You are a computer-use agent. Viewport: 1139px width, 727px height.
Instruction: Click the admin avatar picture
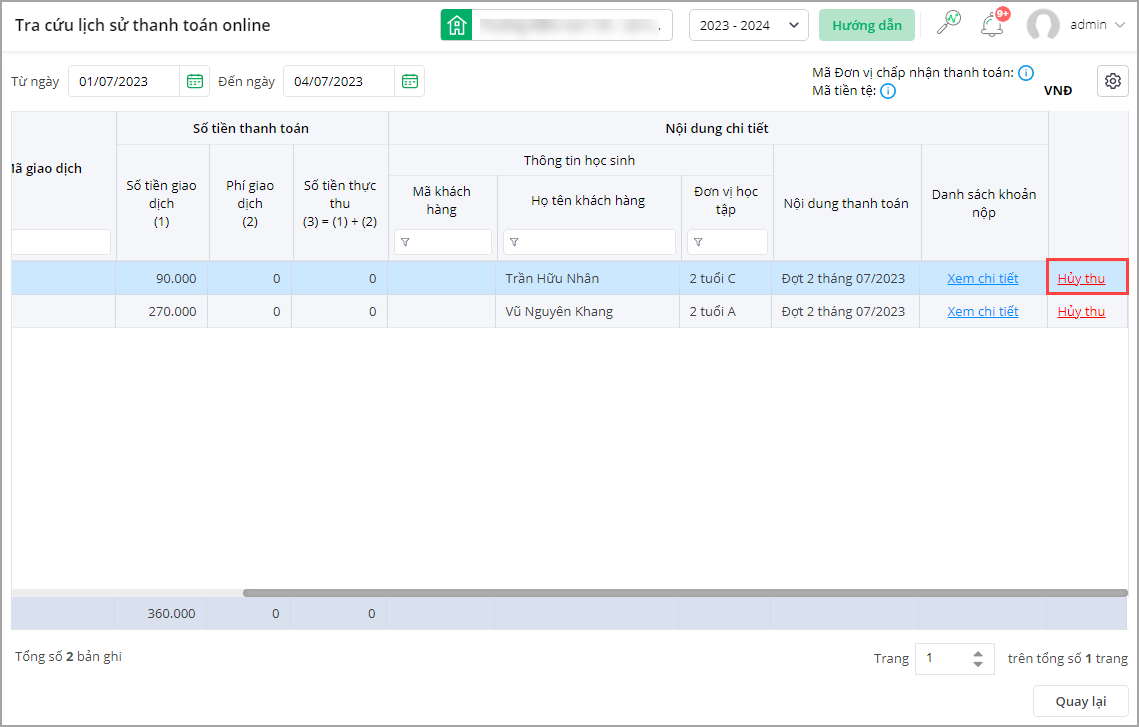(x=1043, y=25)
